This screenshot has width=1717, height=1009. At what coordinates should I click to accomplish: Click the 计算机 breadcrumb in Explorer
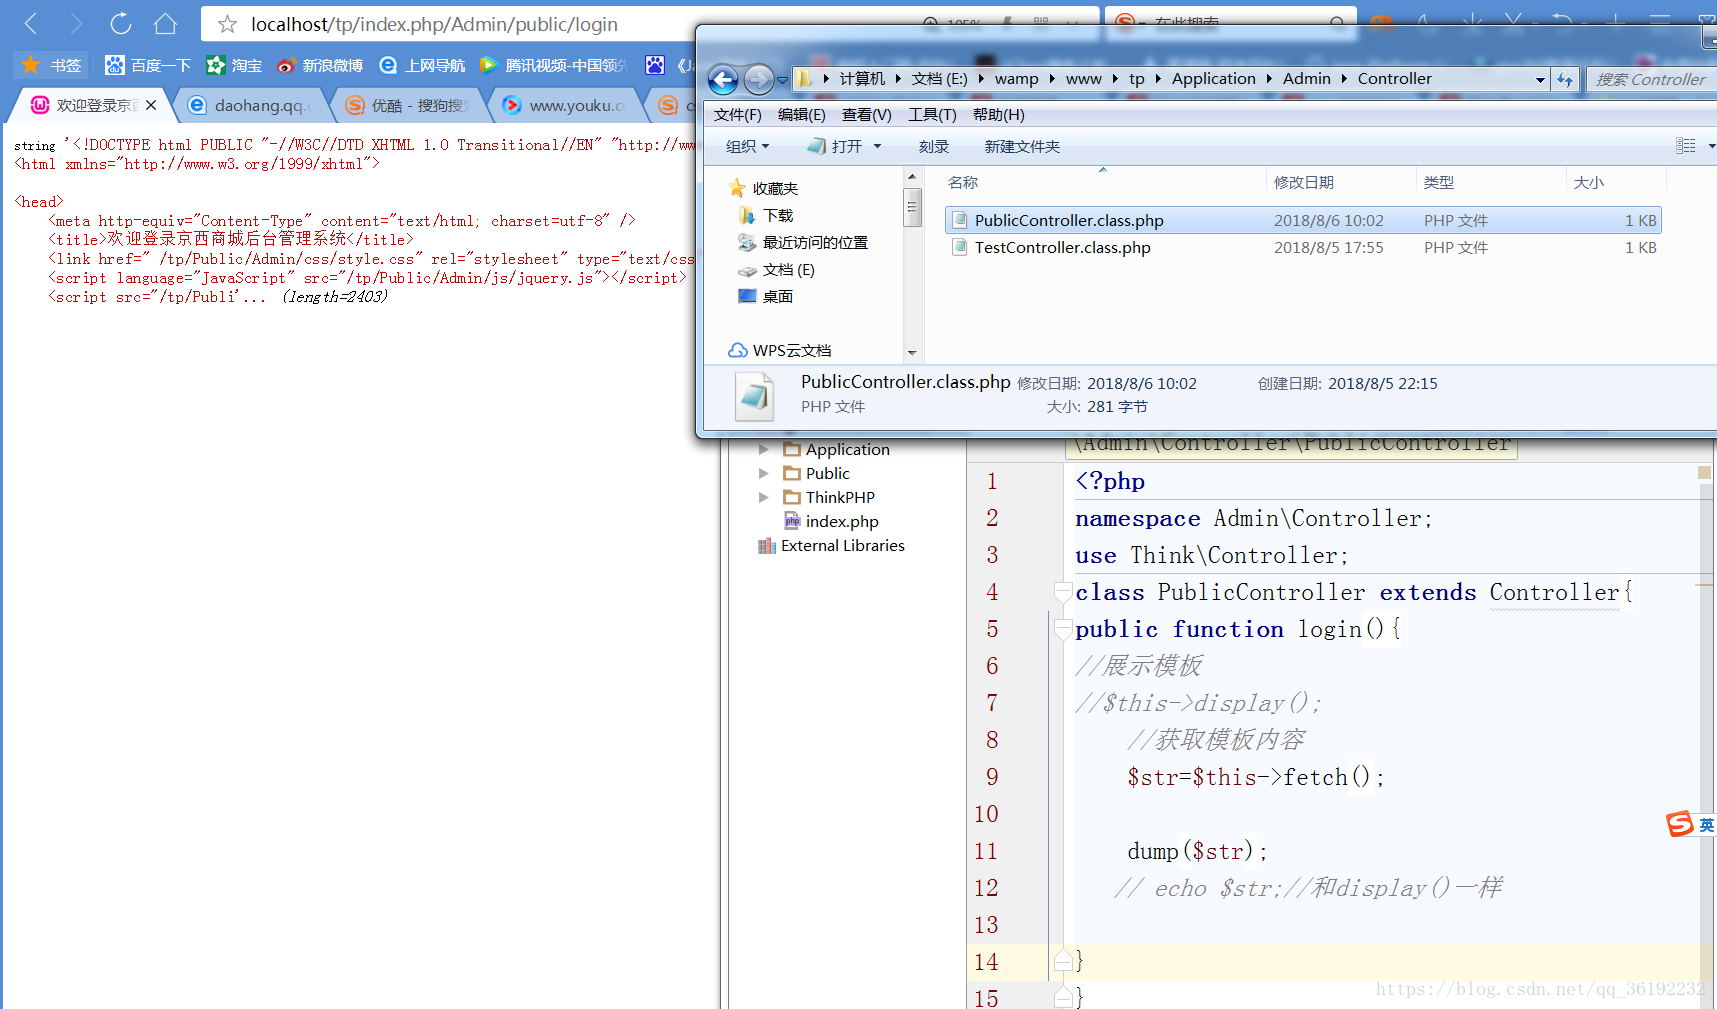click(x=862, y=79)
